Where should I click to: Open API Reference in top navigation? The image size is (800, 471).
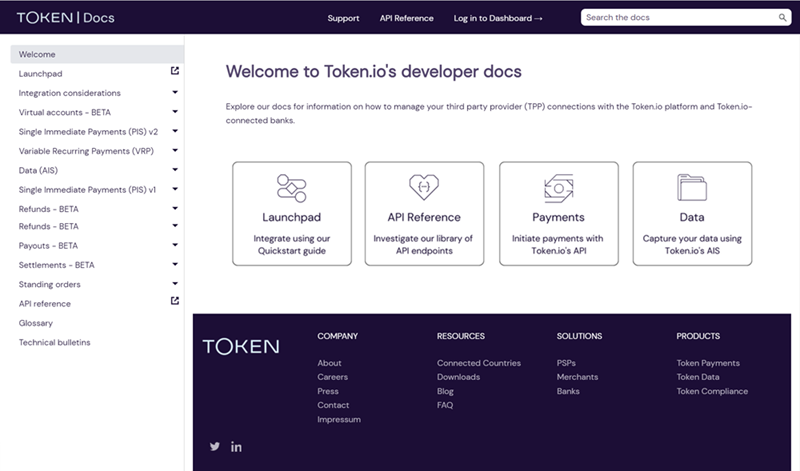tap(407, 18)
